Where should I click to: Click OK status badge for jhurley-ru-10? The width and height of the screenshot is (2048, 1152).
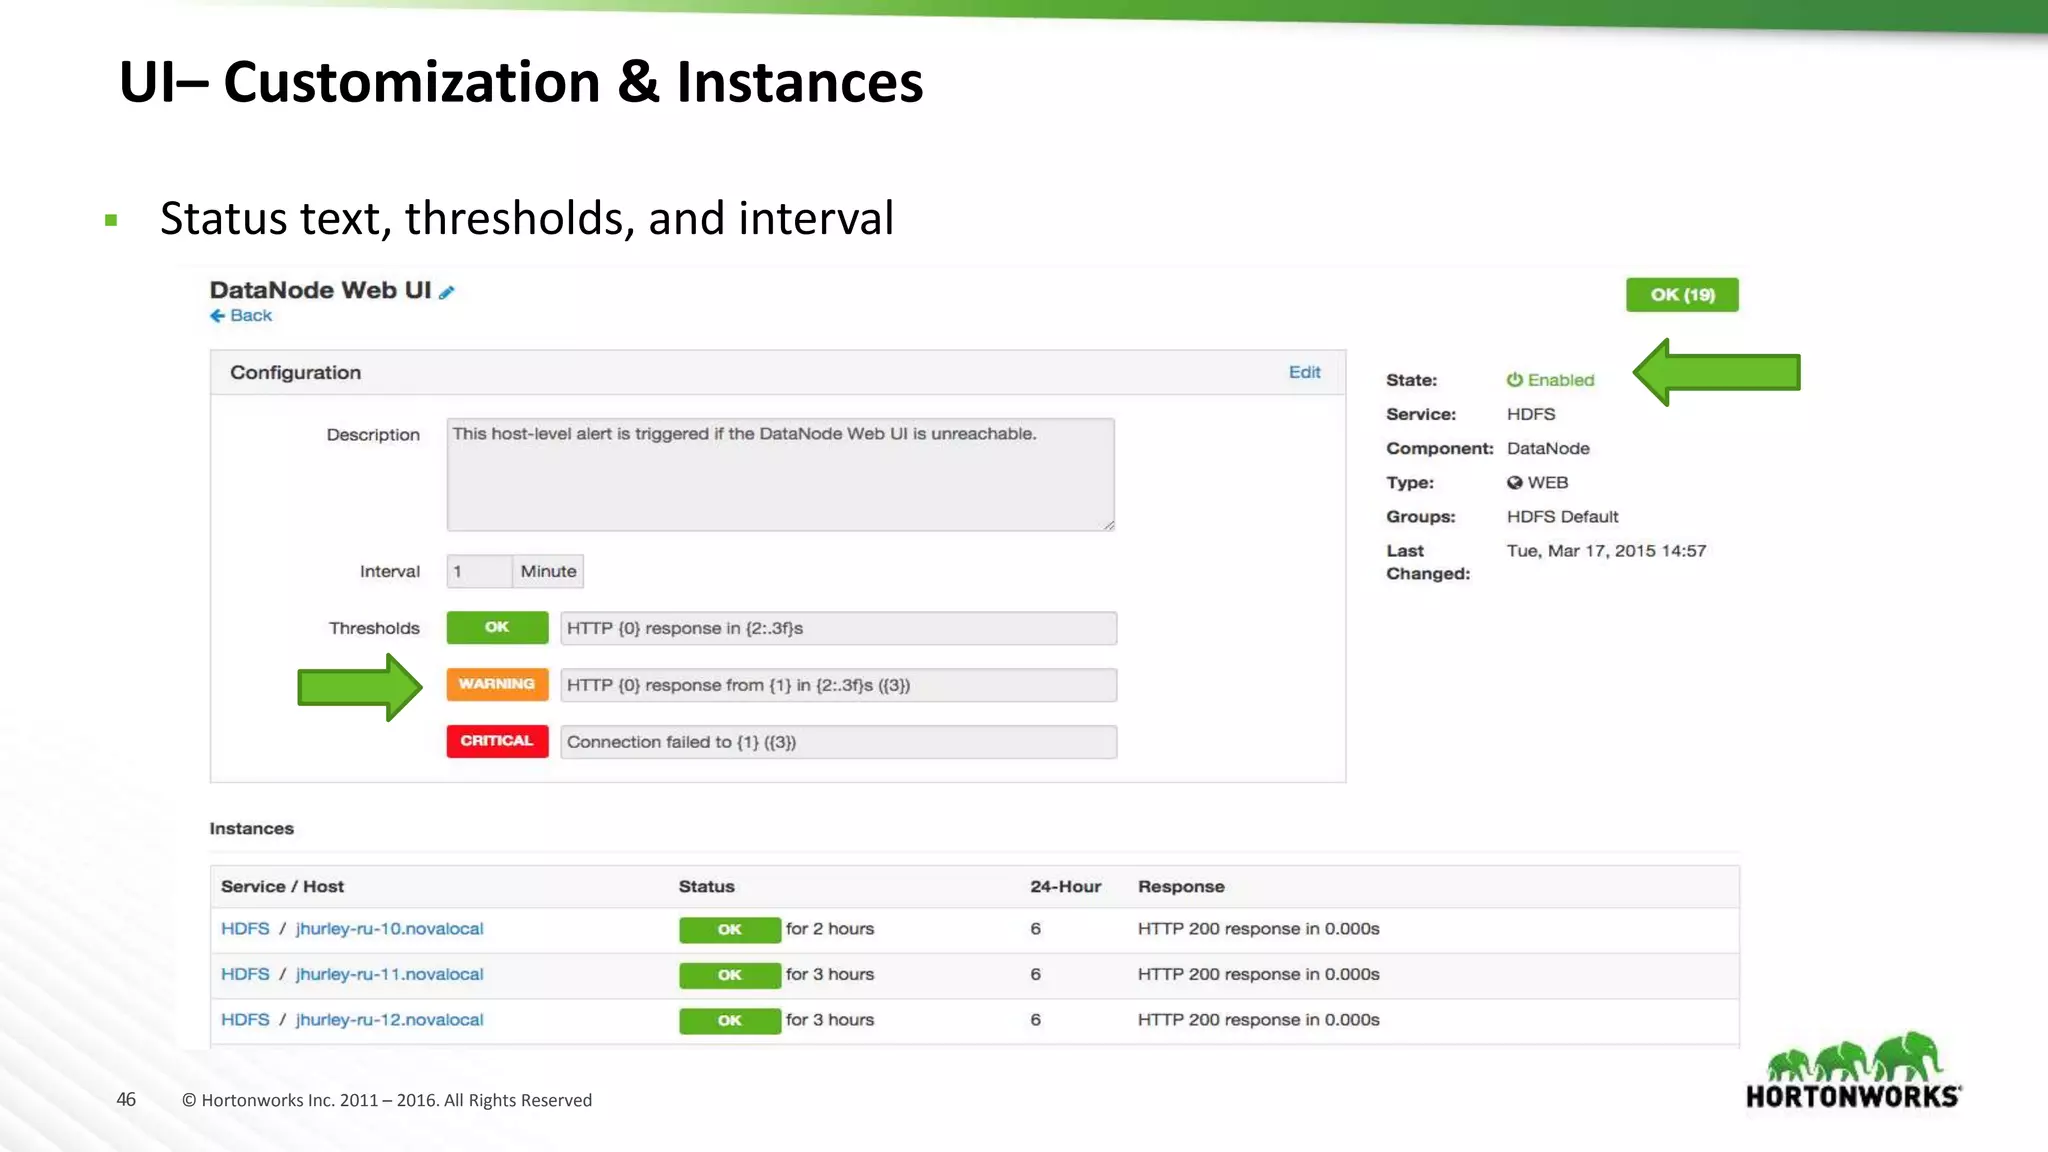pos(730,930)
